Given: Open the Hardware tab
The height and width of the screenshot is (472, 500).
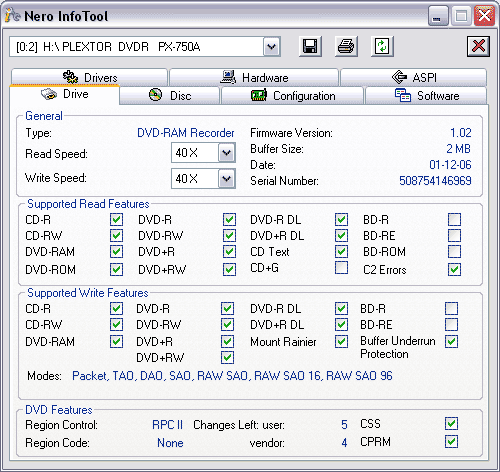Looking at the screenshot, I should (x=254, y=77).
